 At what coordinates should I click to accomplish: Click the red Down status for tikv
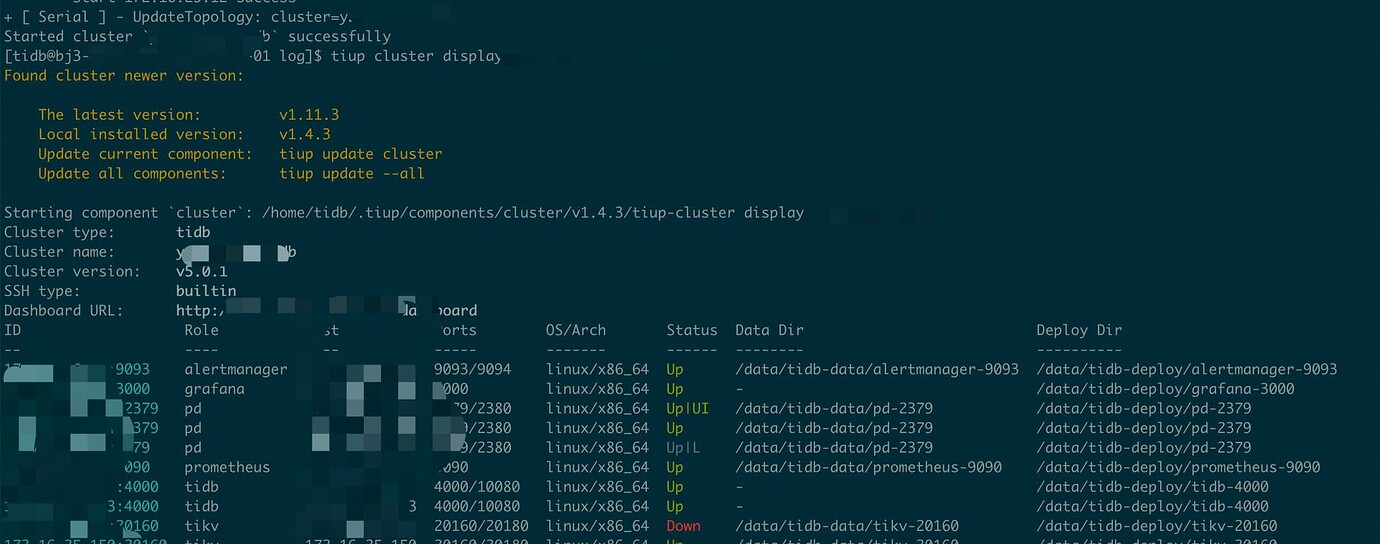coord(684,526)
